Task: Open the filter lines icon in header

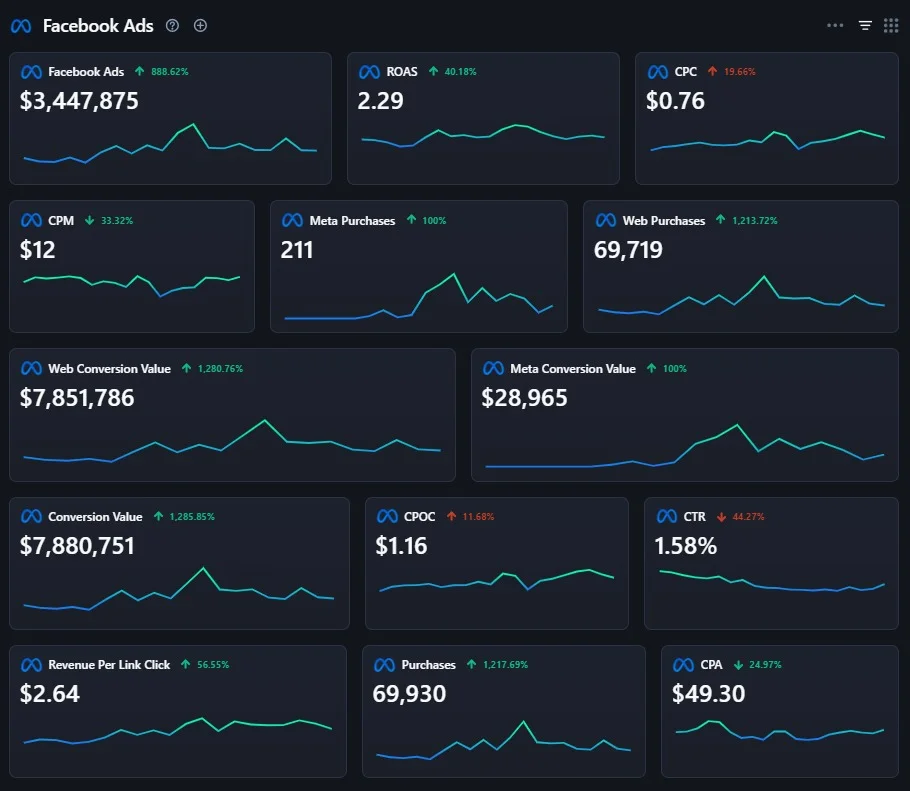Action: point(865,26)
